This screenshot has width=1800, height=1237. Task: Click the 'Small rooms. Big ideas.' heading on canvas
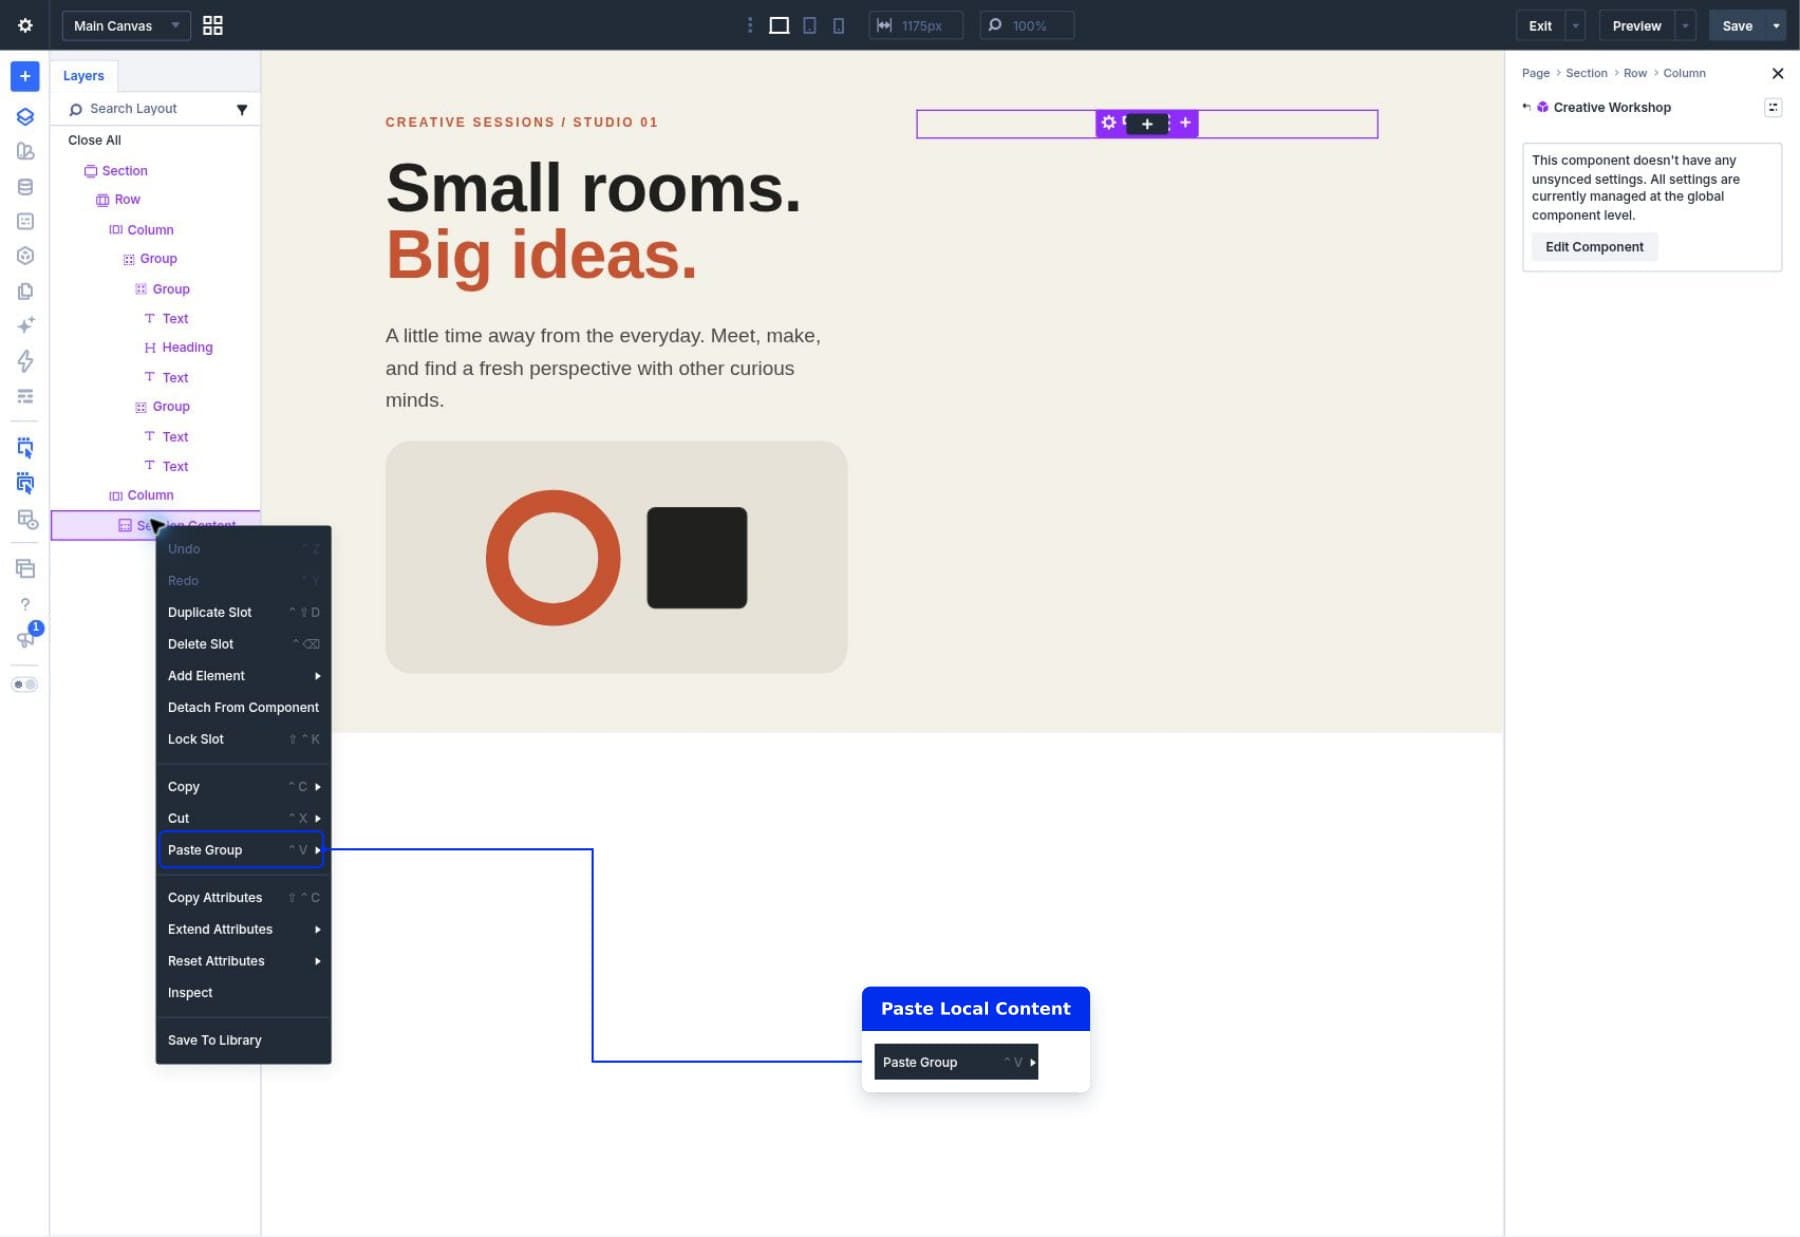click(x=593, y=221)
